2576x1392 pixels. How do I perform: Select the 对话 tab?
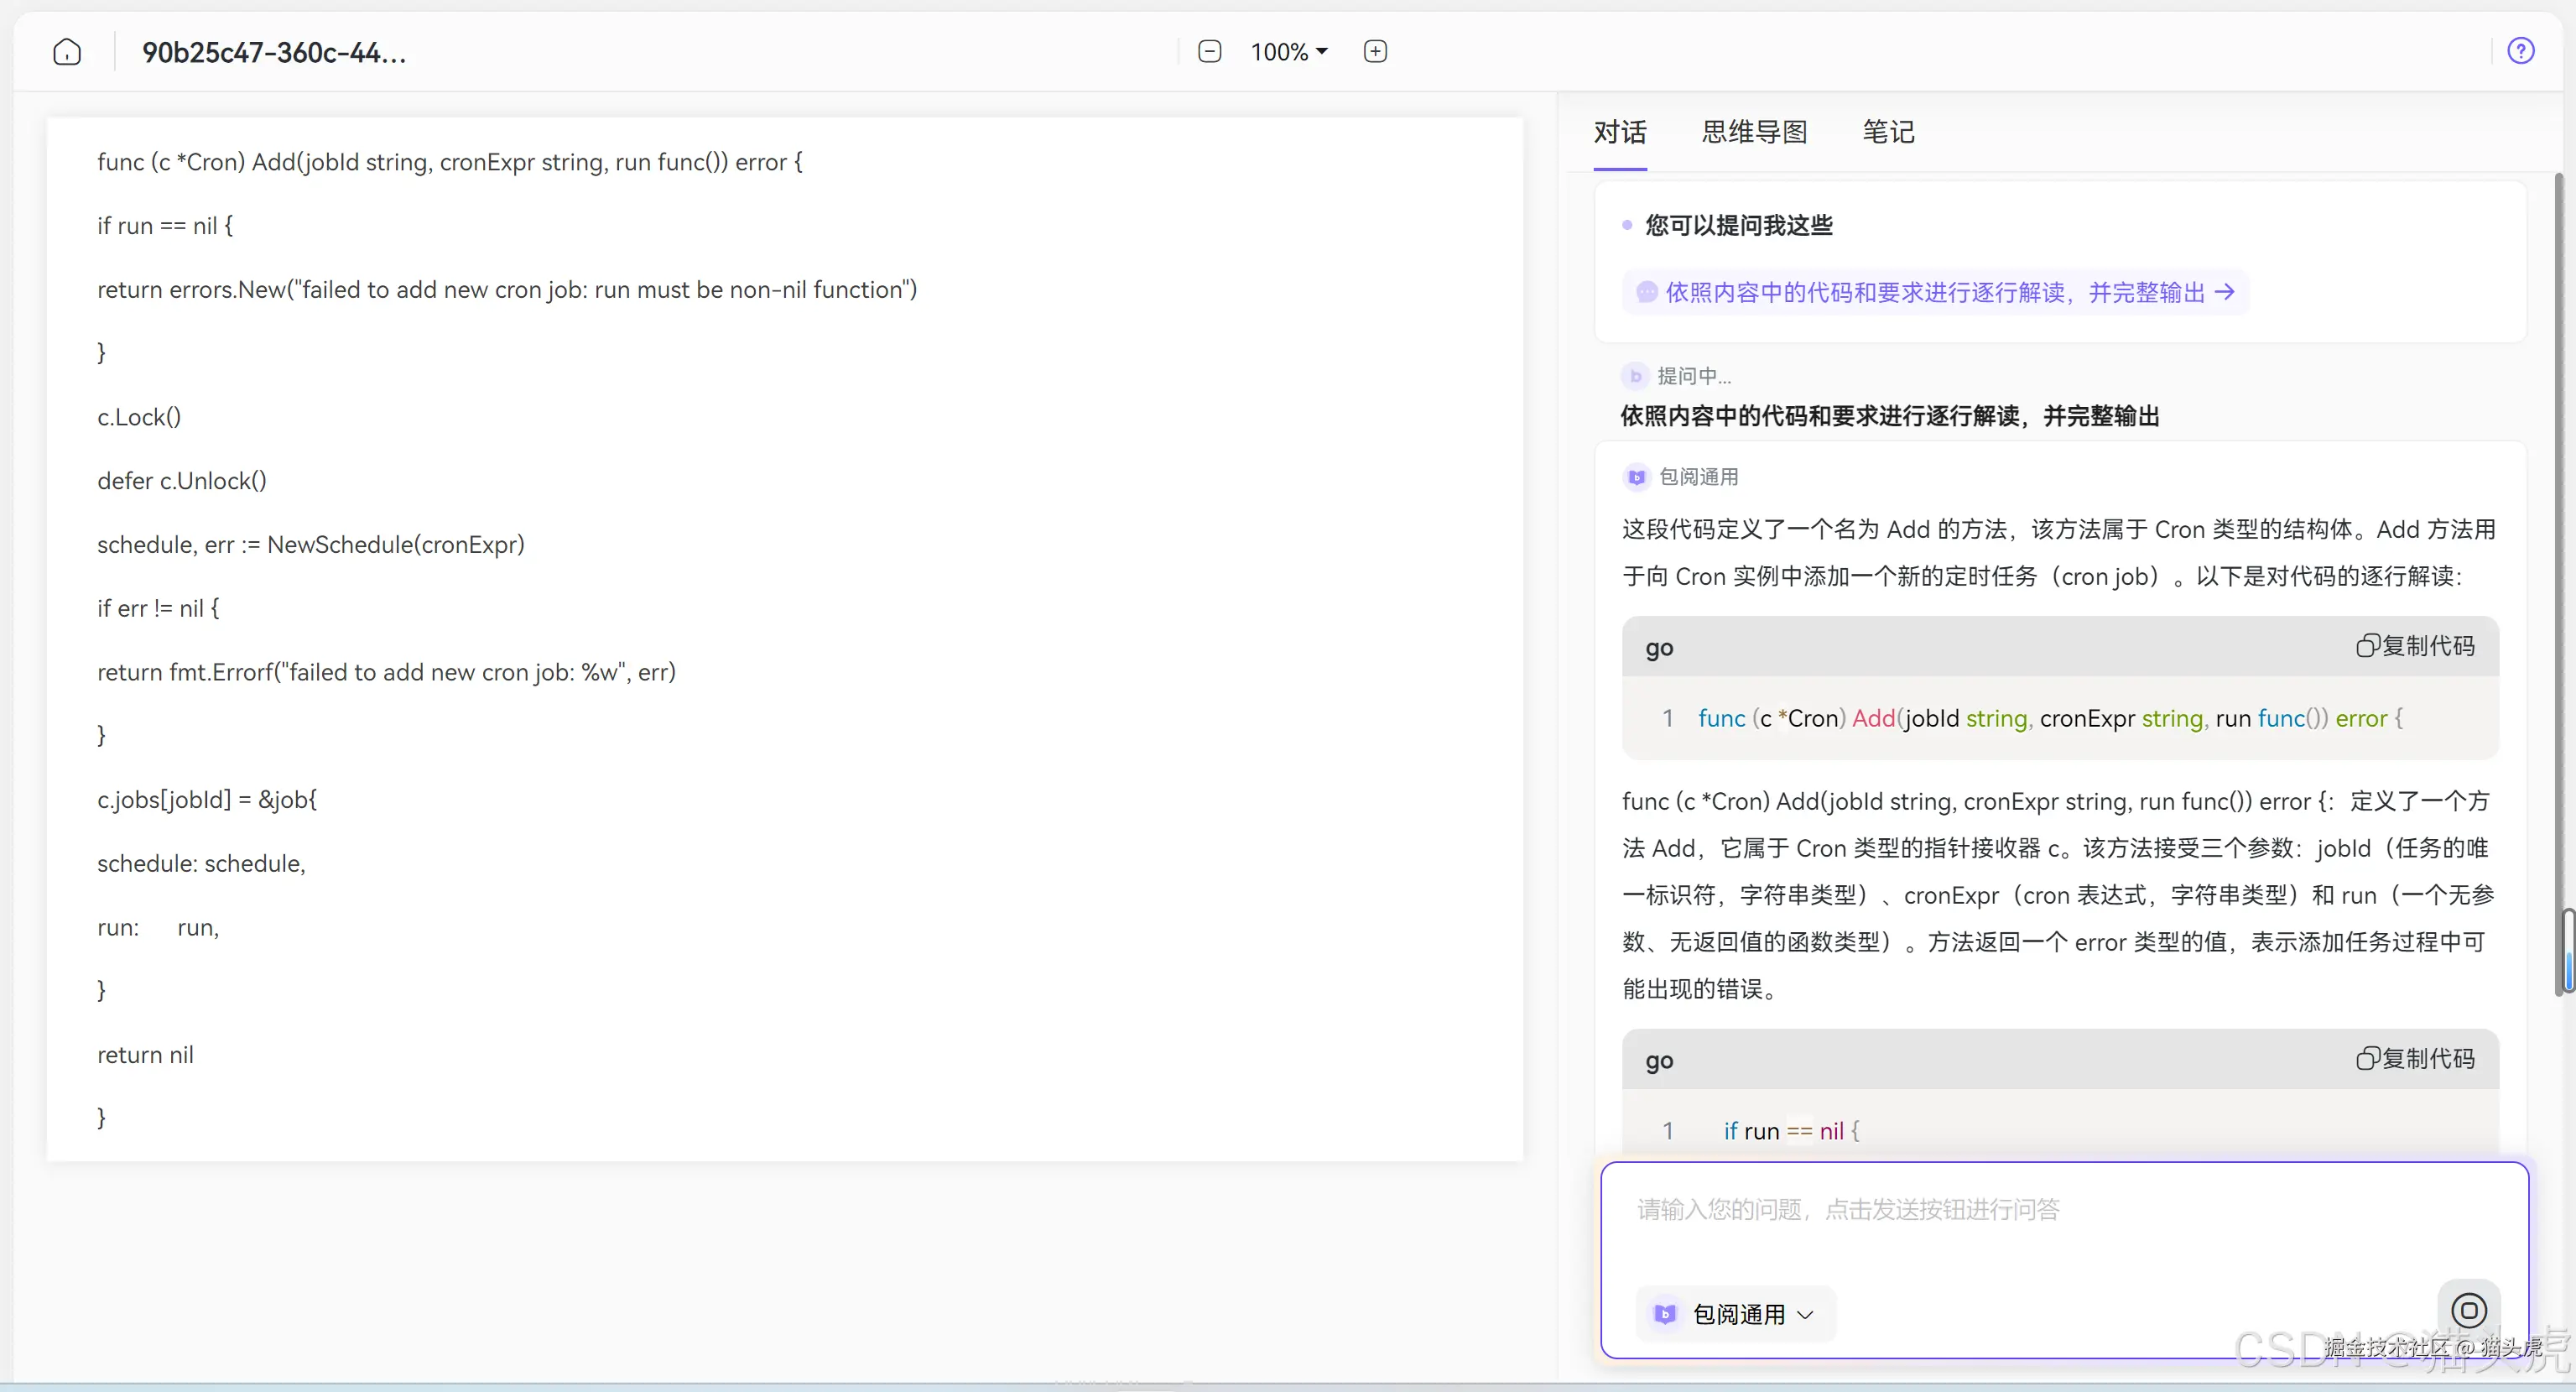1619,132
